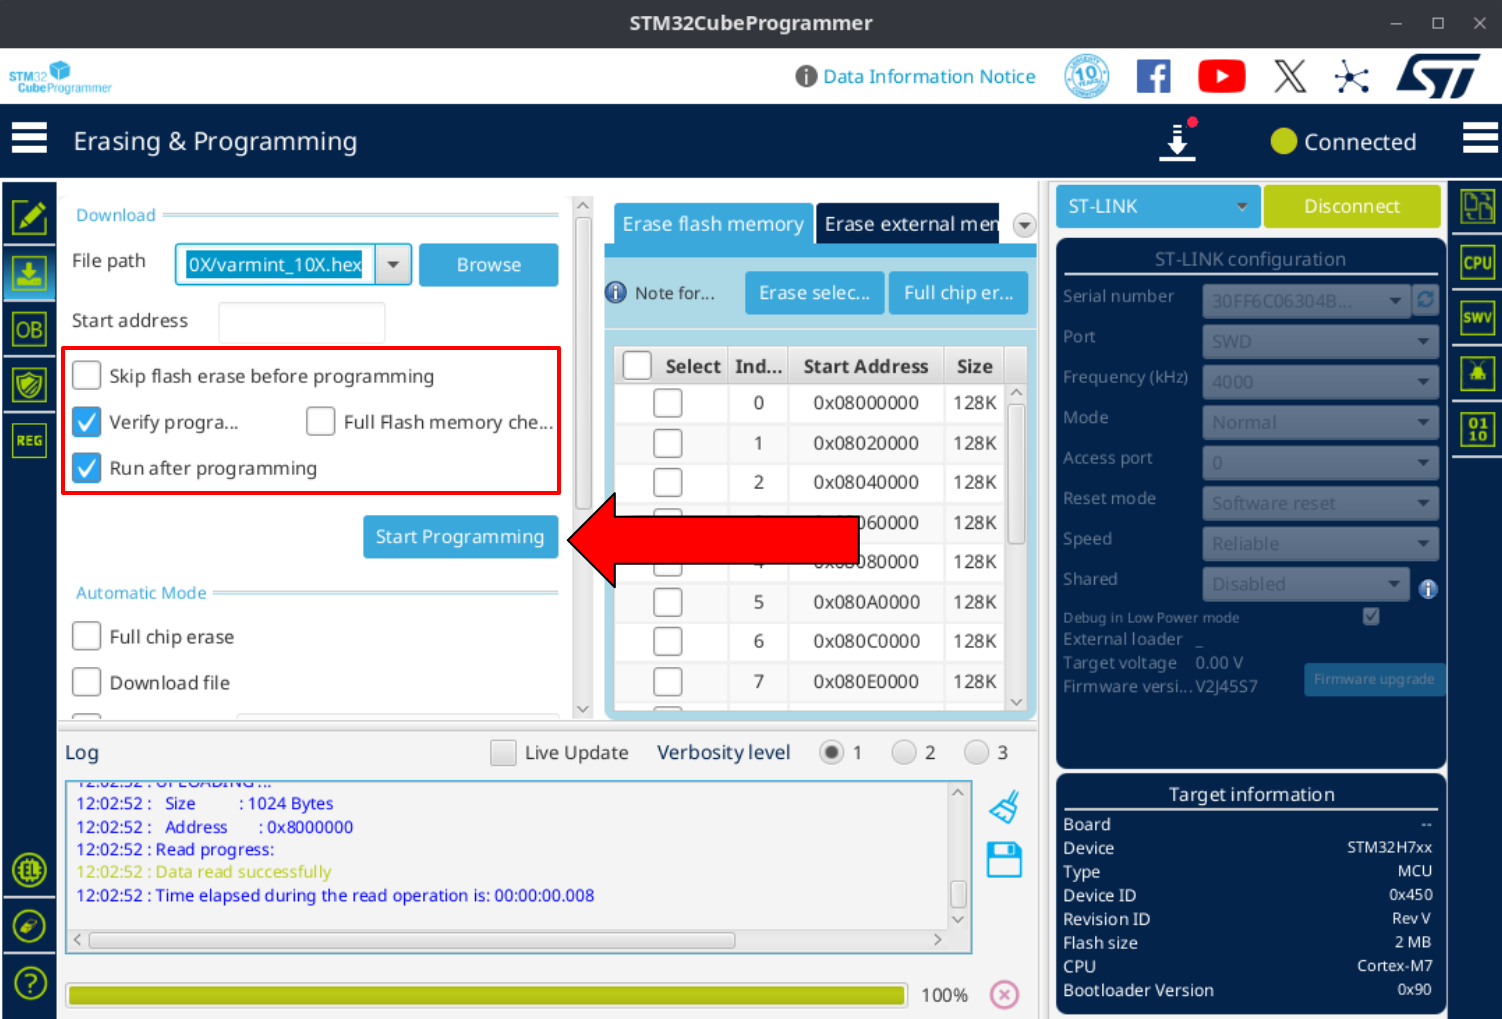Save the log with the floppy disk icon
The image size is (1502, 1019).
(x=1004, y=860)
